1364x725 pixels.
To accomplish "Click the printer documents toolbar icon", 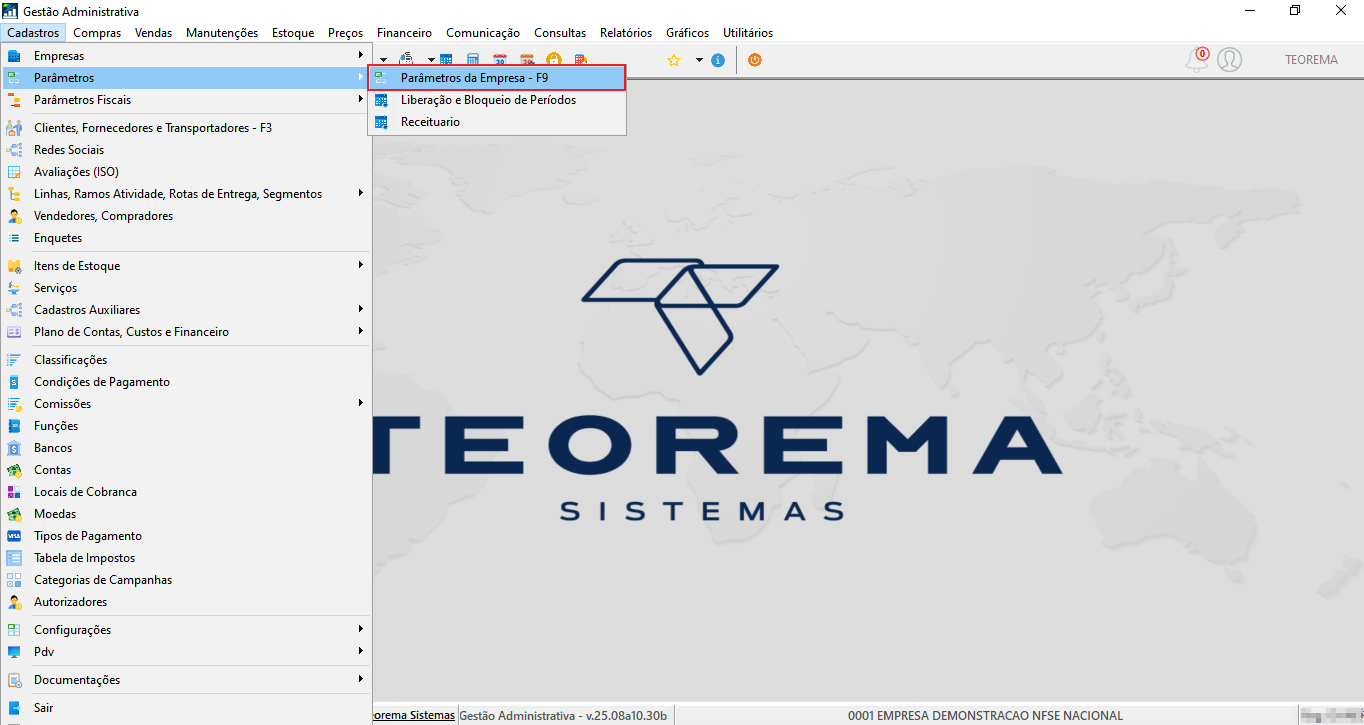I will tap(407, 59).
